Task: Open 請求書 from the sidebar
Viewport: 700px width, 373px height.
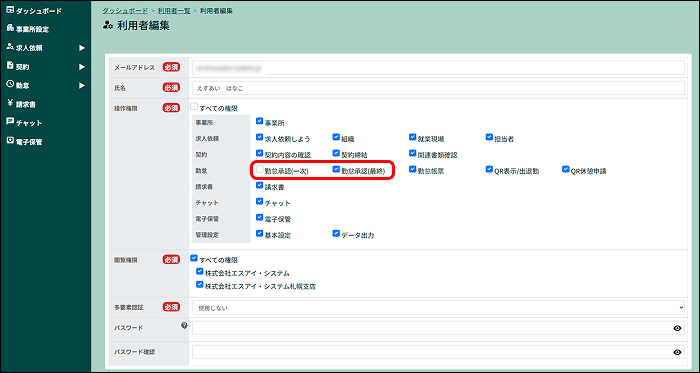Action: (26, 104)
